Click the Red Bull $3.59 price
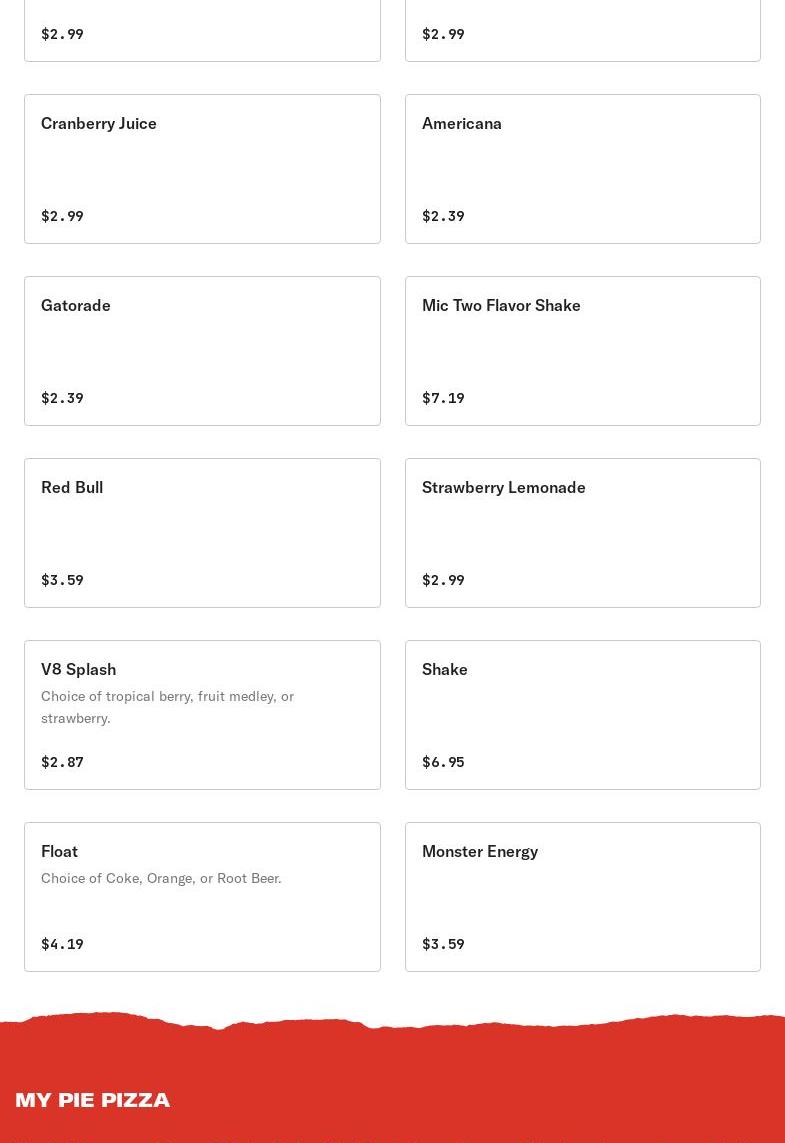The width and height of the screenshot is (785, 1143). tap(62, 580)
